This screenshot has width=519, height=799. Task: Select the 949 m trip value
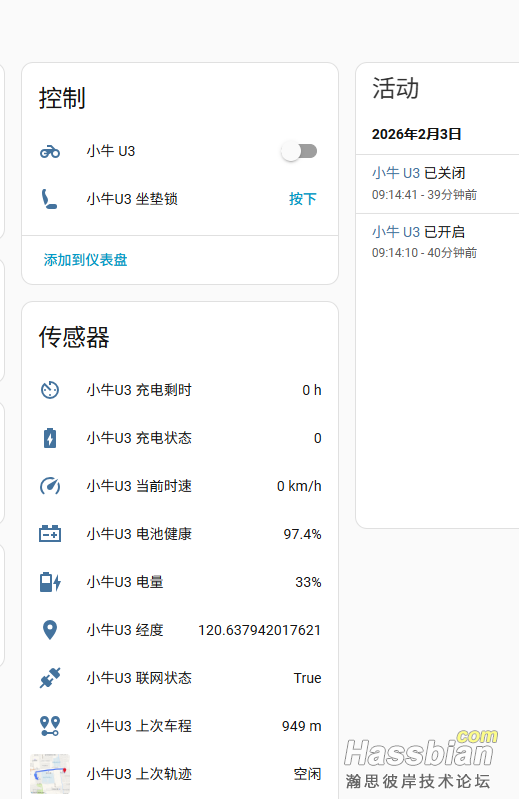pyautogui.click(x=302, y=726)
